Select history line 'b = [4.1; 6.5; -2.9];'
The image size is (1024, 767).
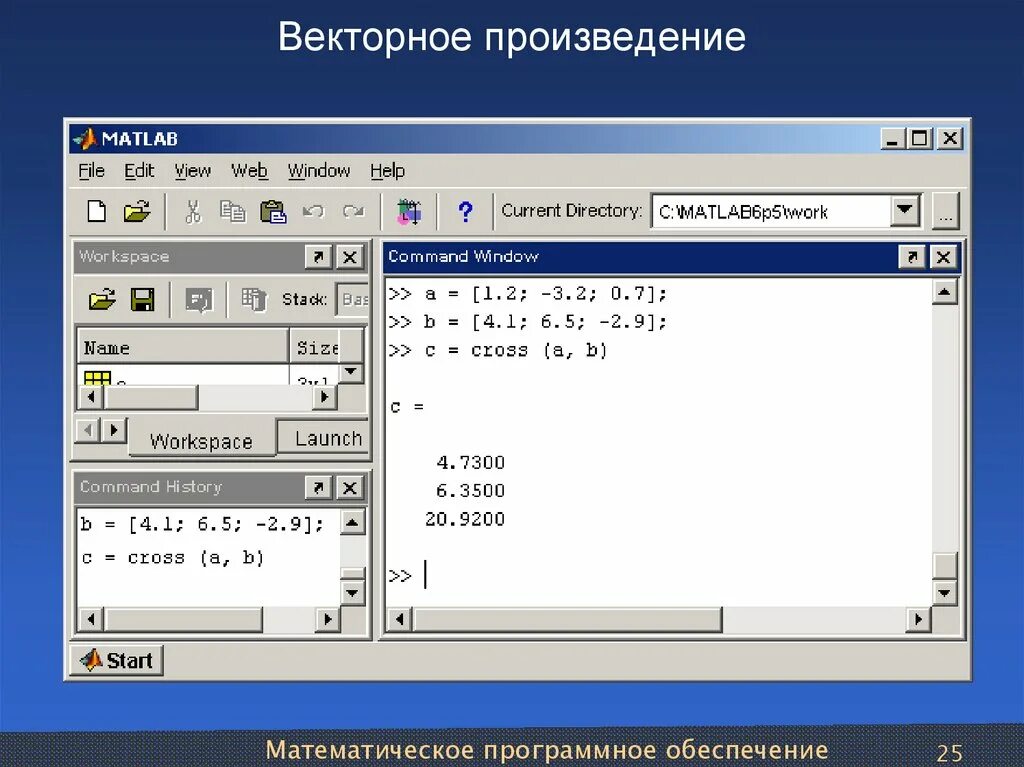[202, 524]
